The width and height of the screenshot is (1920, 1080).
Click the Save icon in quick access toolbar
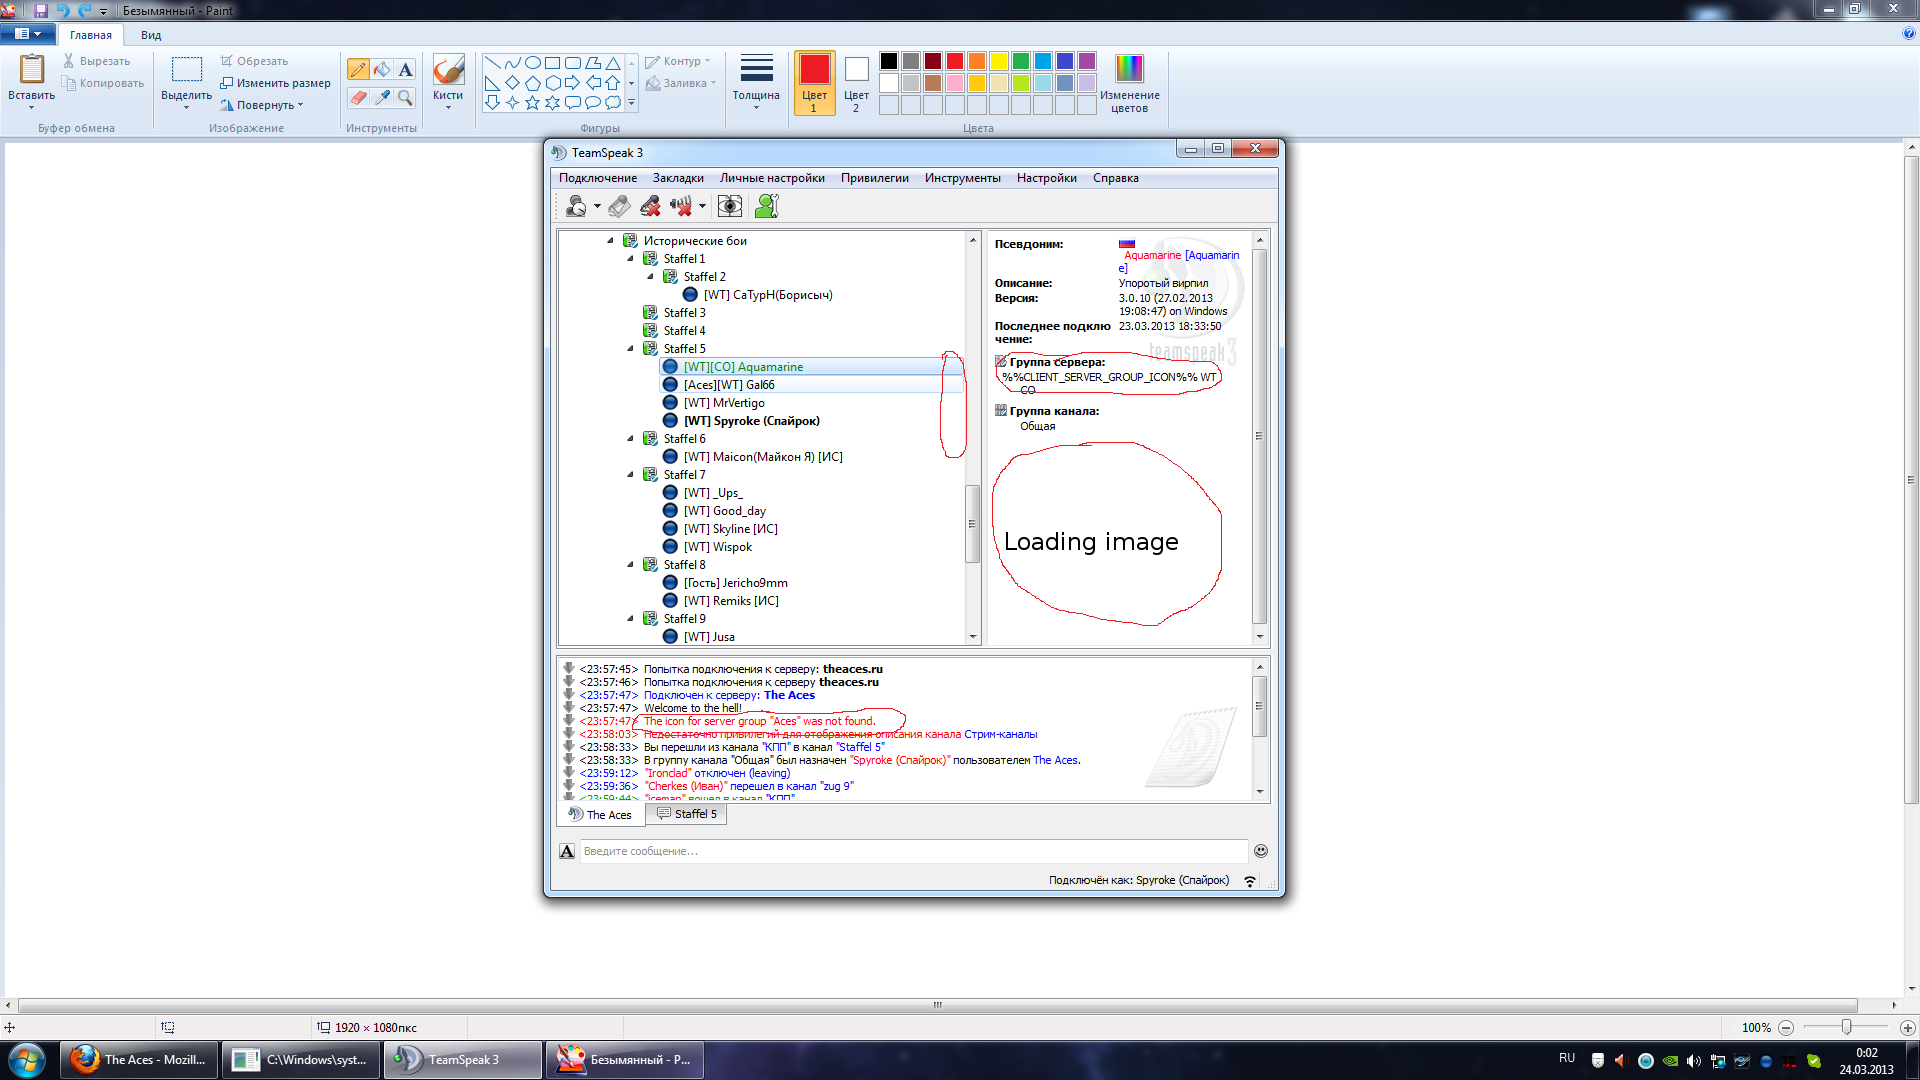41,10
